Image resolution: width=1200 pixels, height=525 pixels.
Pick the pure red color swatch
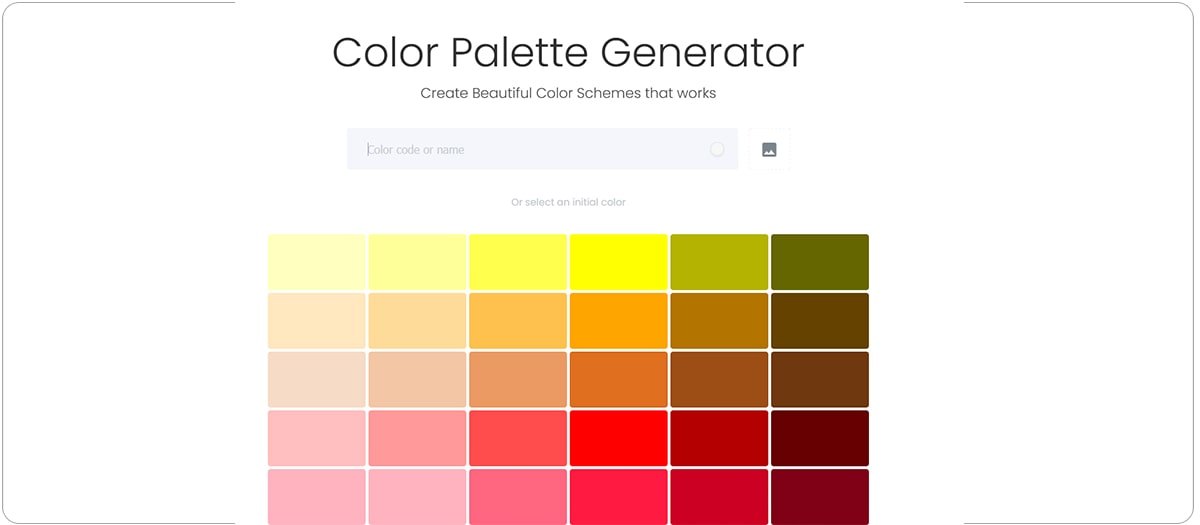click(619, 438)
